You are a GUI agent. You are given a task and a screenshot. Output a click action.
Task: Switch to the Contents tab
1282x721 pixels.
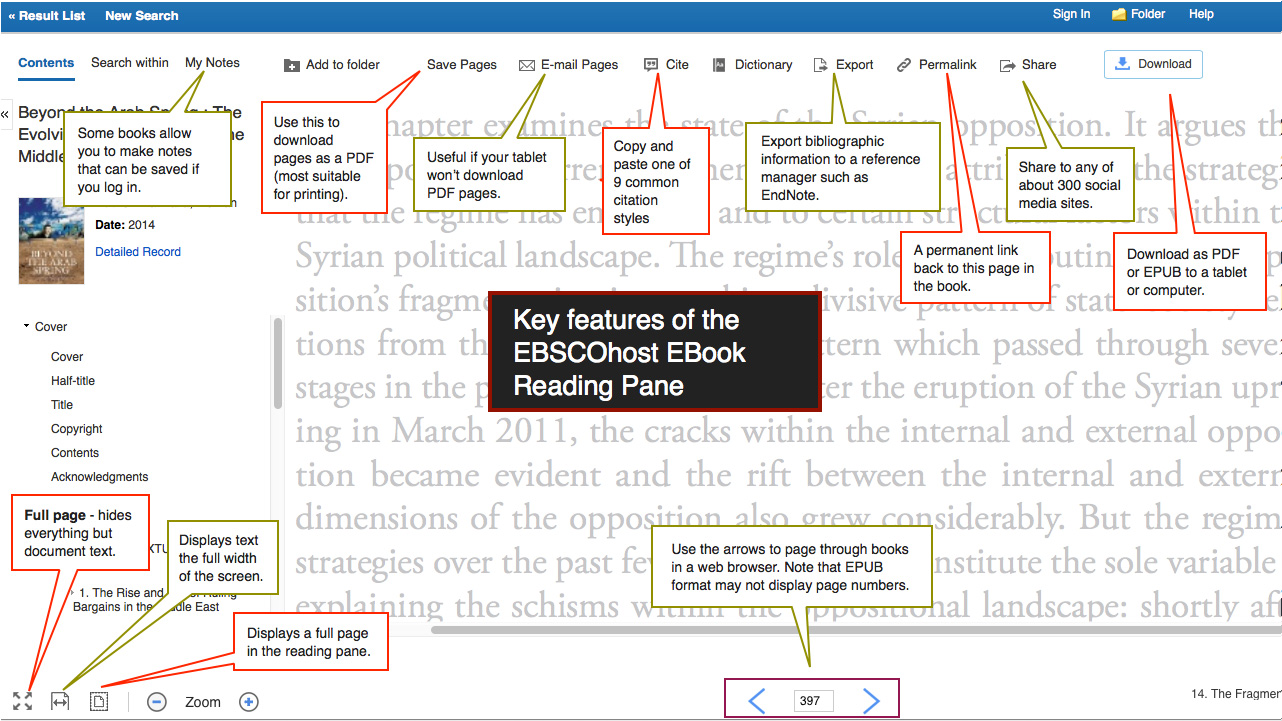tap(46, 62)
